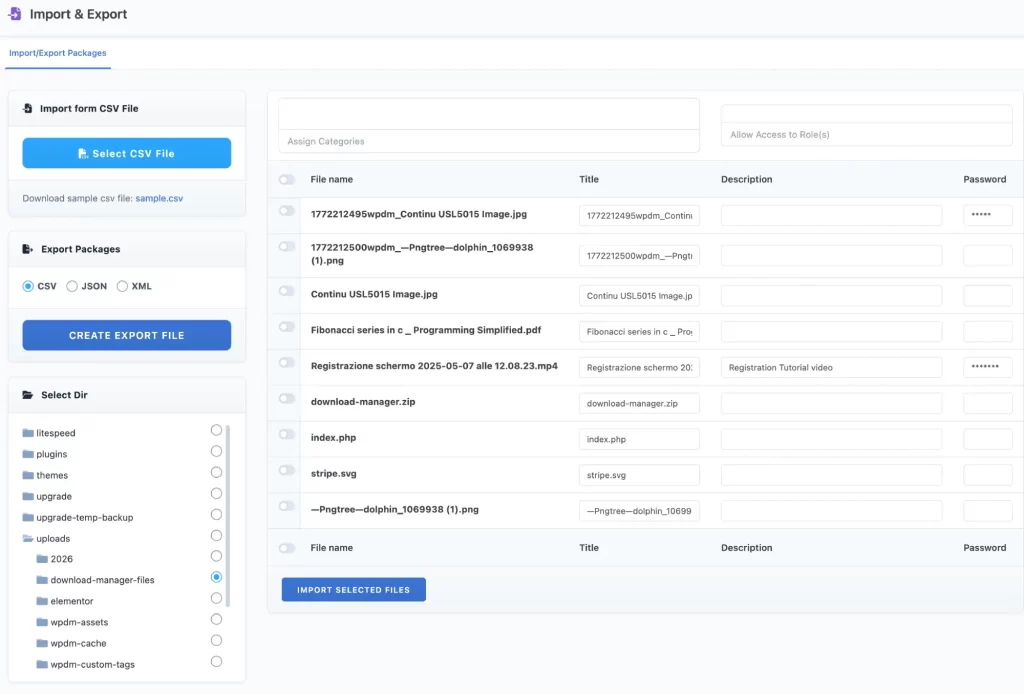Image resolution: width=1024 pixels, height=694 pixels.
Task: Click the folder icon next to wpdm-cache
Action: pos(44,643)
